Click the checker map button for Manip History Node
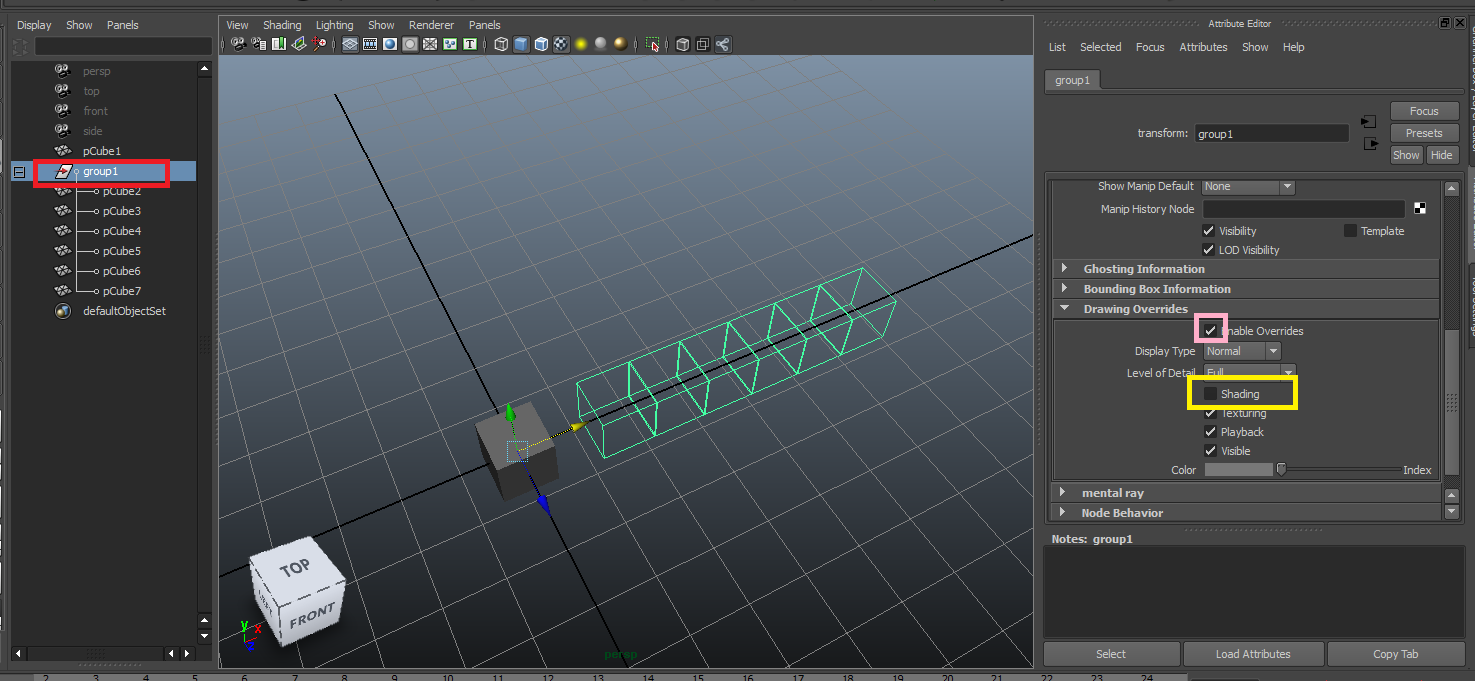1475x681 pixels. click(1420, 209)
